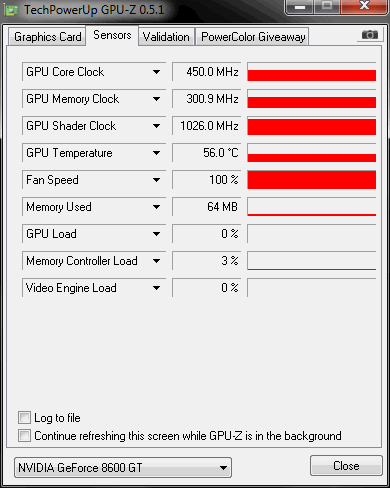The image size is (390, 488).
Task: Open the GPU Load sensor dropdown
Action: tap(156, 234)
